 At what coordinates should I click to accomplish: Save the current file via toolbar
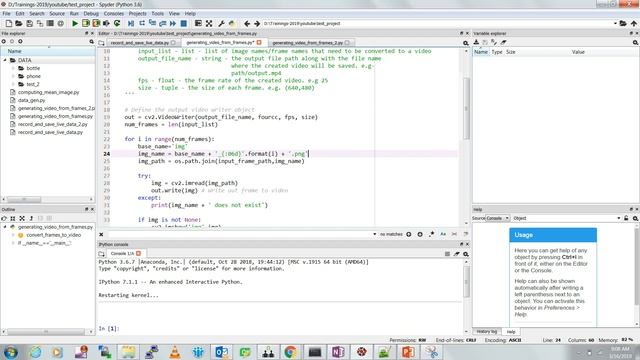coord(29,24)
